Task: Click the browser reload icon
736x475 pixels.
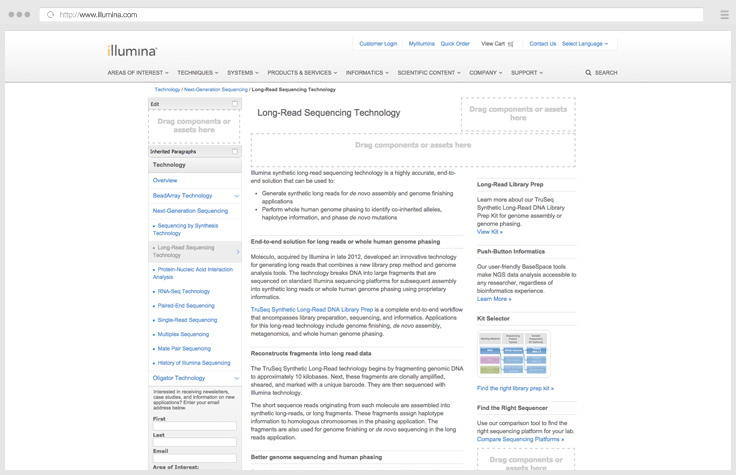Action: pyautogui.click(x=51, y=15)
